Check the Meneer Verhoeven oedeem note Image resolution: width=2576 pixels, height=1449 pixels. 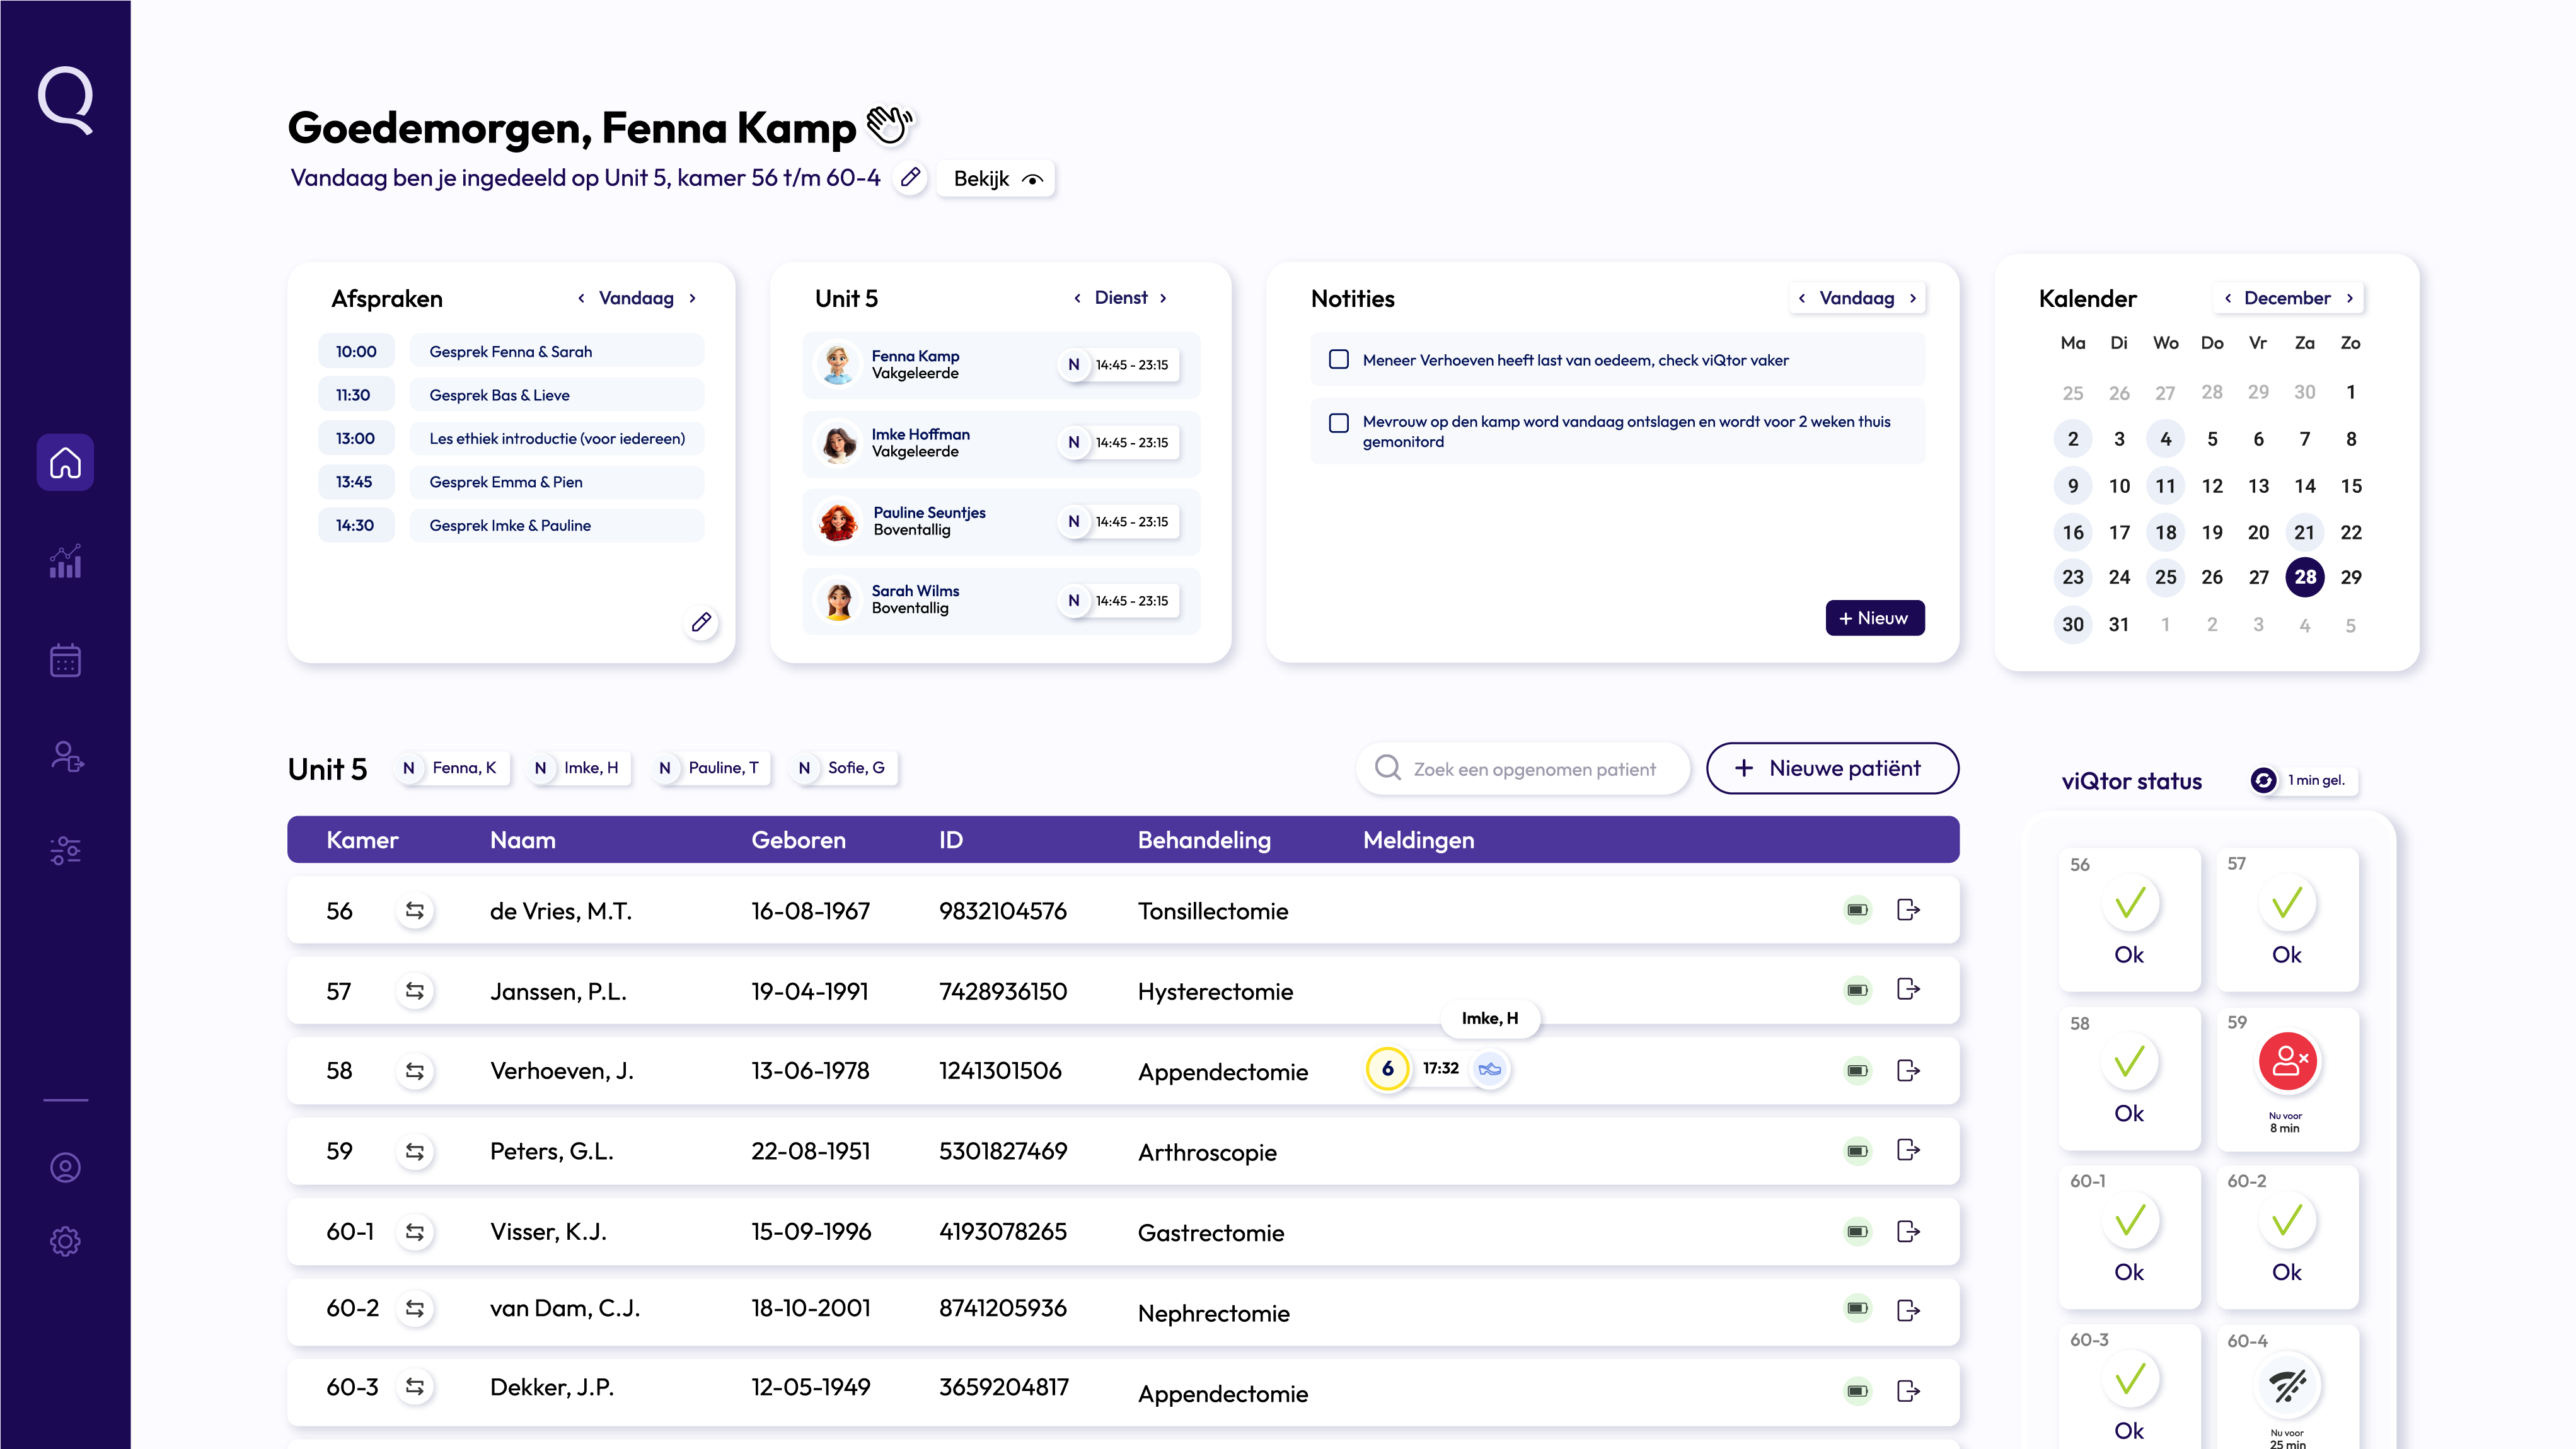(1338, 359)
